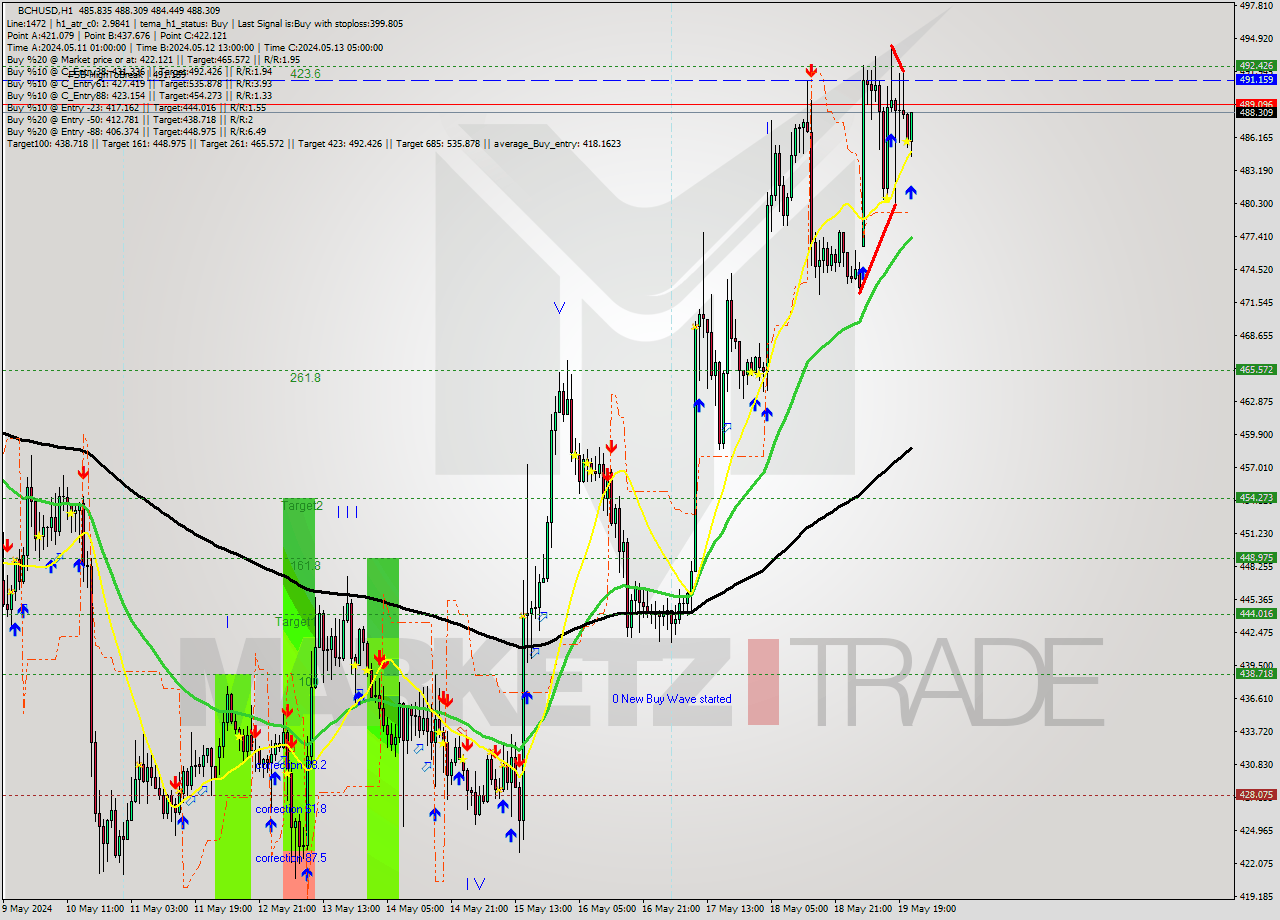Click the green 465.572 price tag

1255,369
